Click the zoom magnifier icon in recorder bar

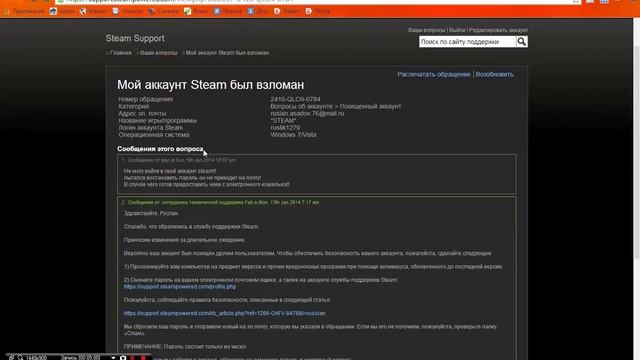[20, 358]
